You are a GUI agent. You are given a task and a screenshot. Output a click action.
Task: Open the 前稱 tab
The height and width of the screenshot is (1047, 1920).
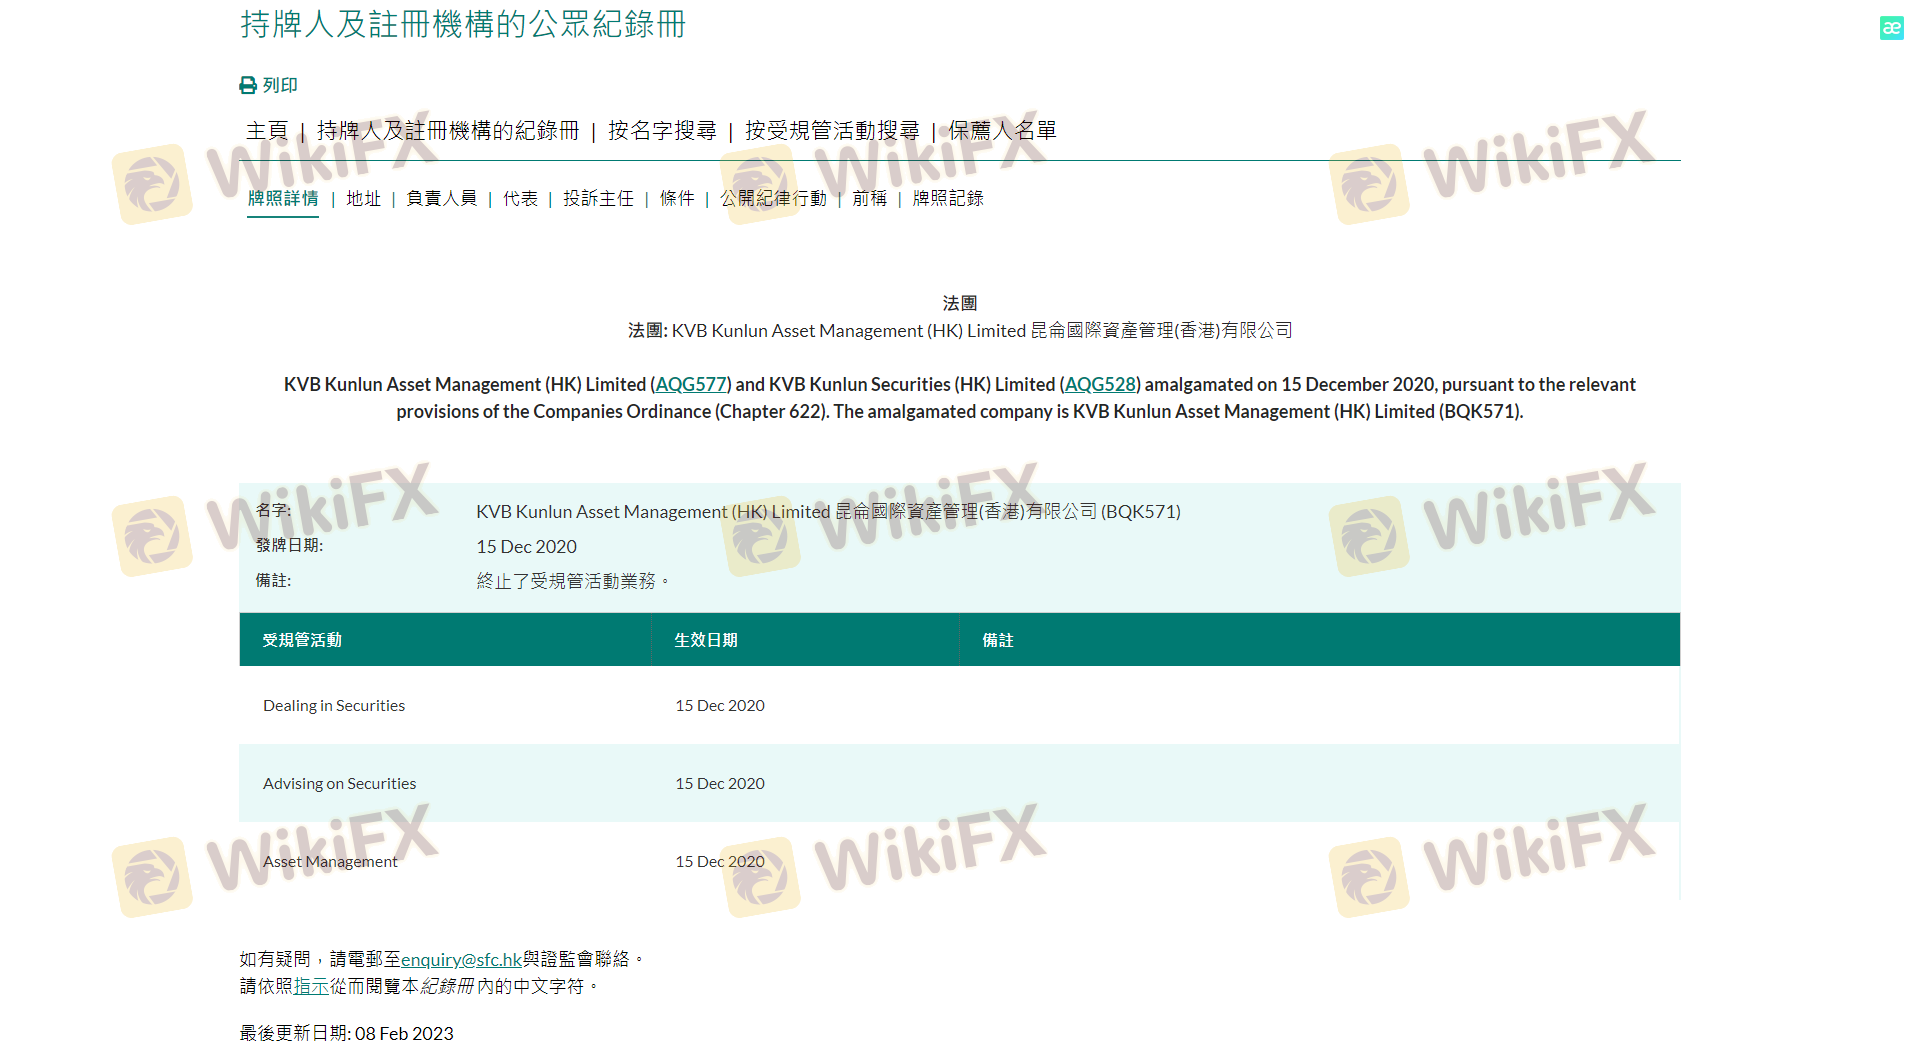869,199
